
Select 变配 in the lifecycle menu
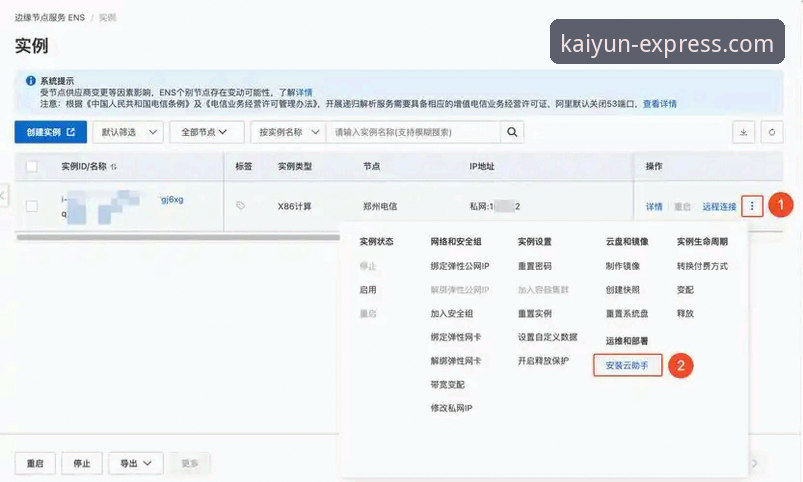(685, 290)
